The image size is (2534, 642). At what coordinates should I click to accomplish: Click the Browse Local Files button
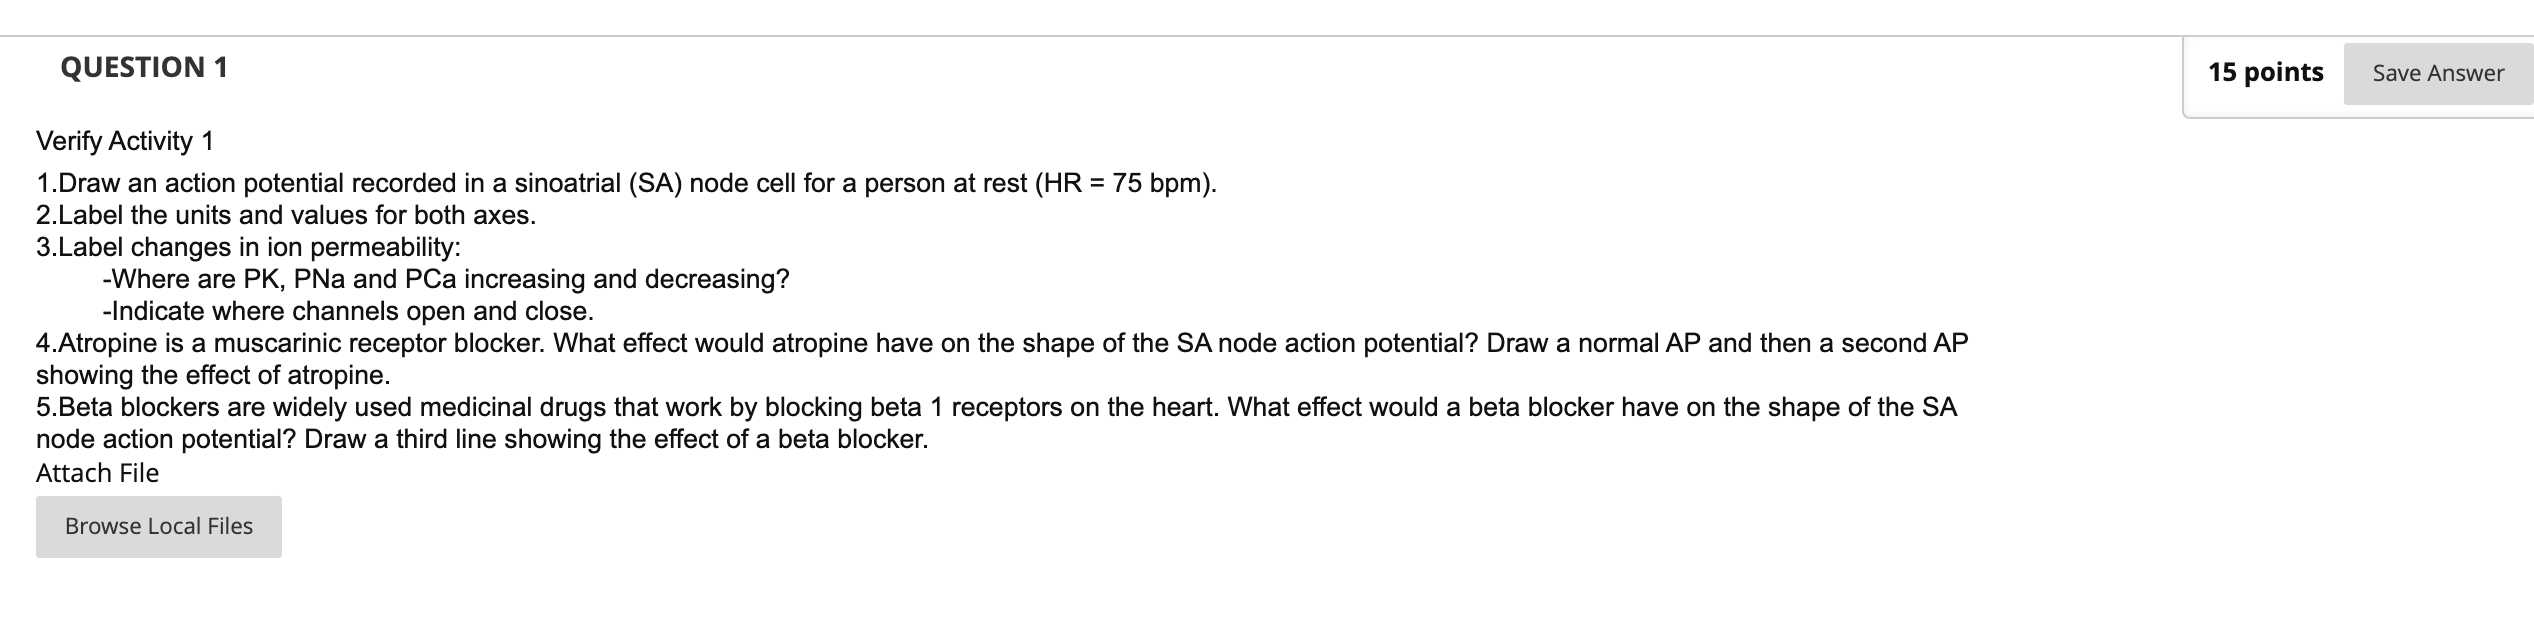[x=157, y=525]
